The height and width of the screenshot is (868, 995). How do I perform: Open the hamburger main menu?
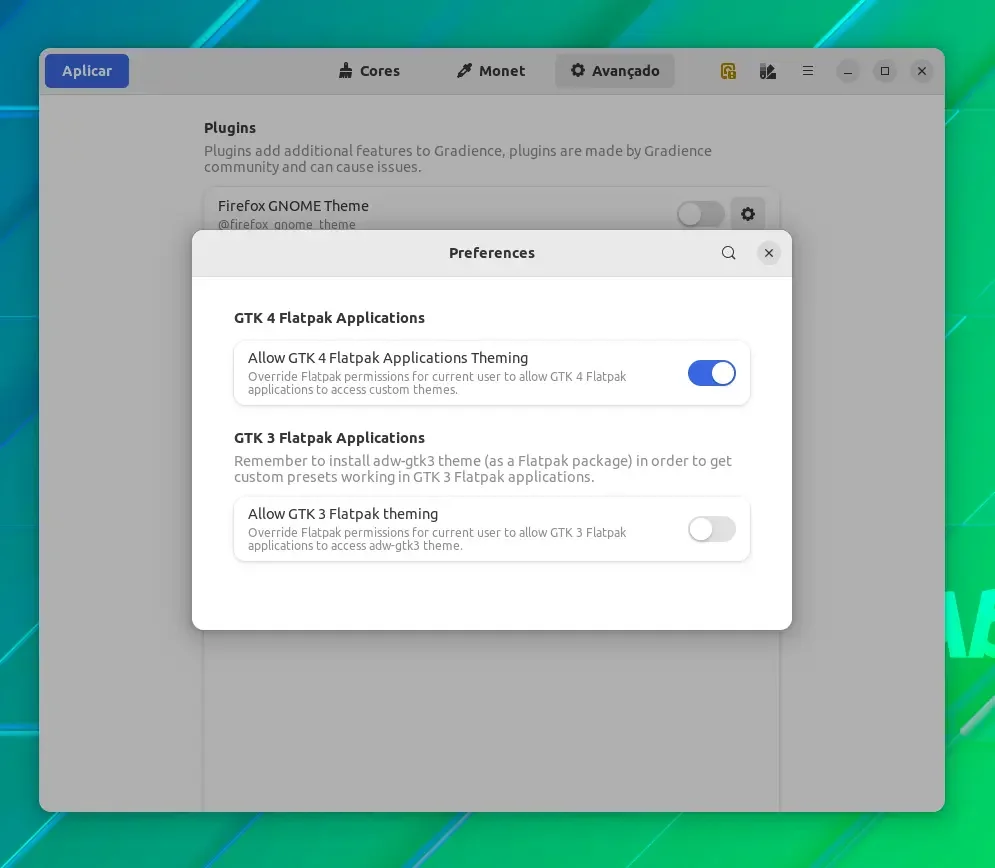(x=808, y=71)
